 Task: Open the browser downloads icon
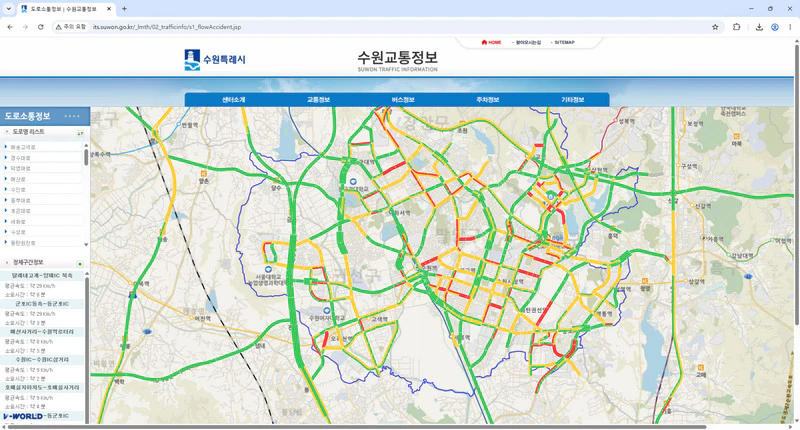[x=759, y=27]
